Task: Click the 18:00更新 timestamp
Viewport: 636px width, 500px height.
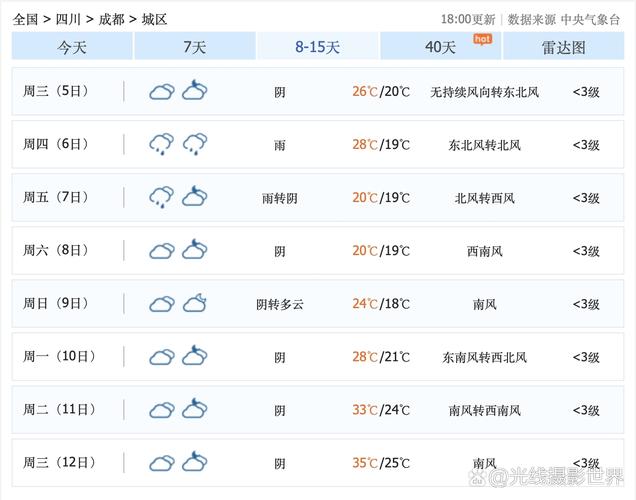Action: point(468,19)
